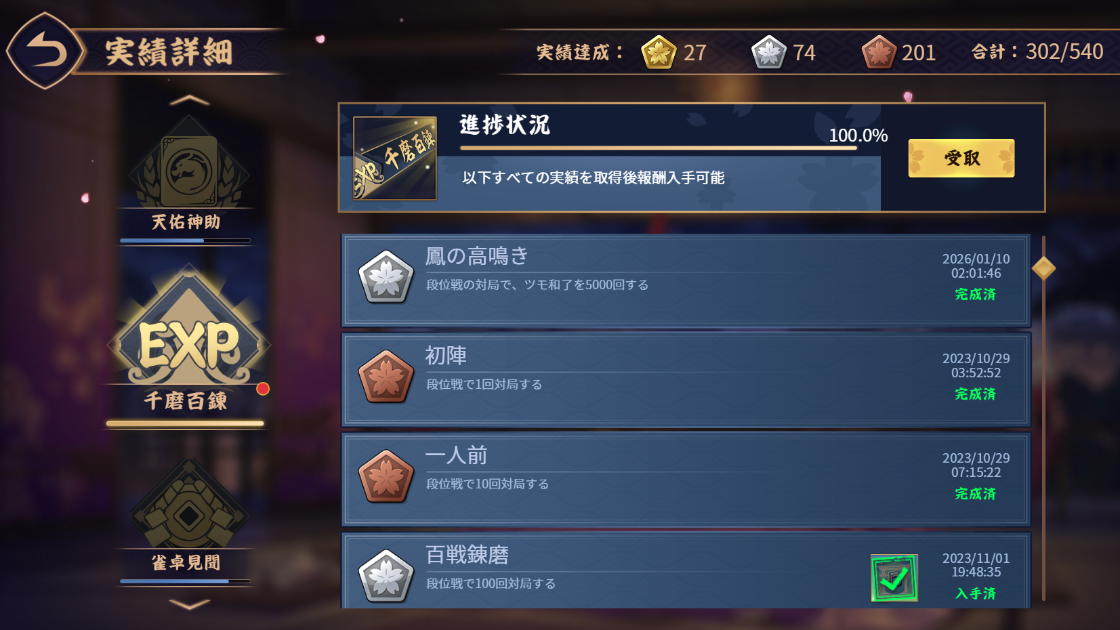Select the EXP 千磨百錬 category icon
This screenshot has height=630, width=1120.
189,339
